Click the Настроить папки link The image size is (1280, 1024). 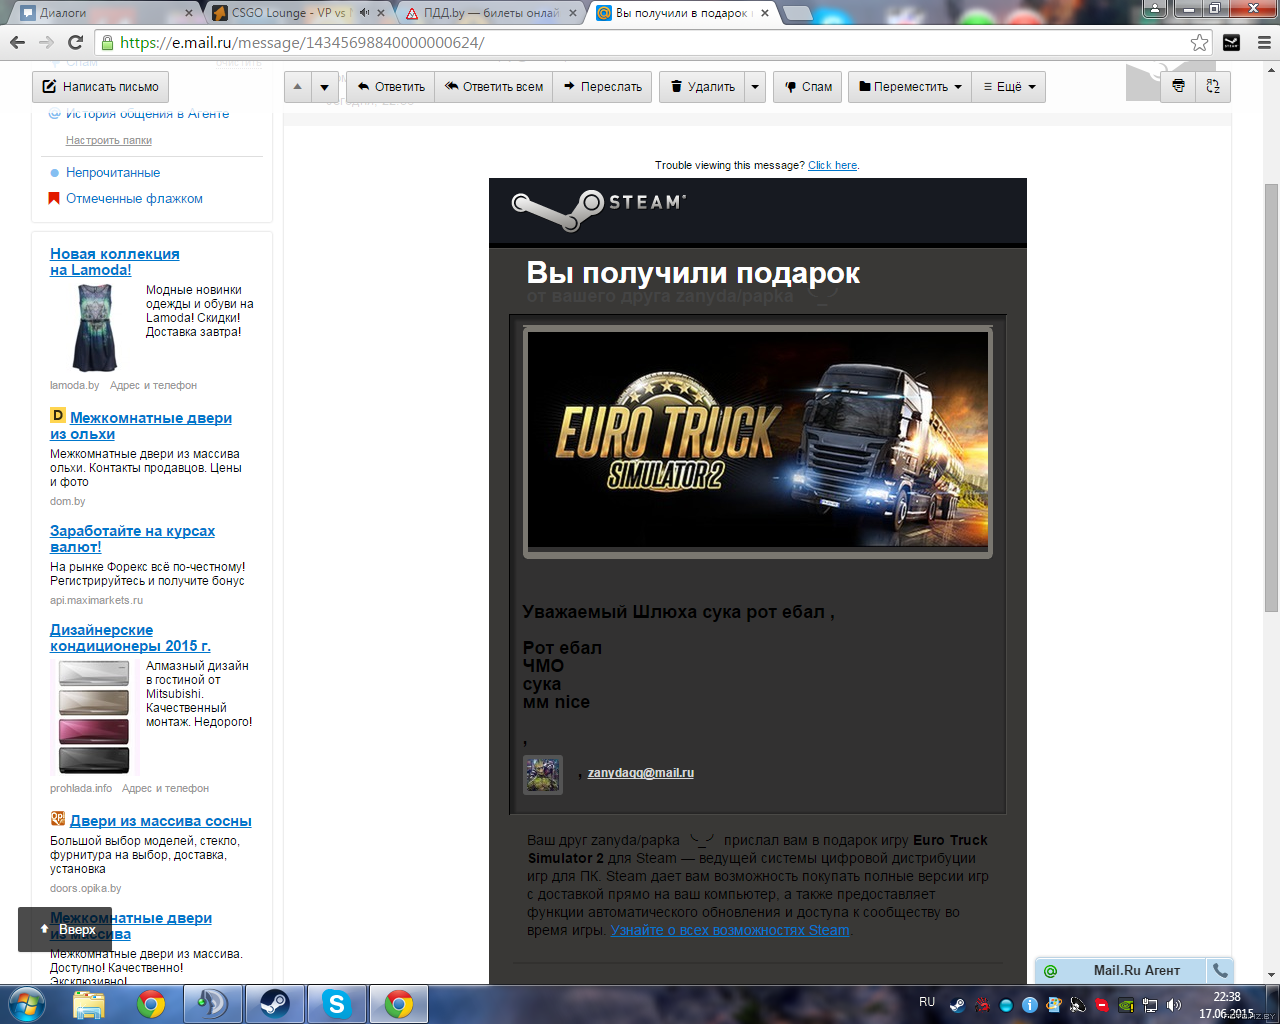(x=109, y=140)
